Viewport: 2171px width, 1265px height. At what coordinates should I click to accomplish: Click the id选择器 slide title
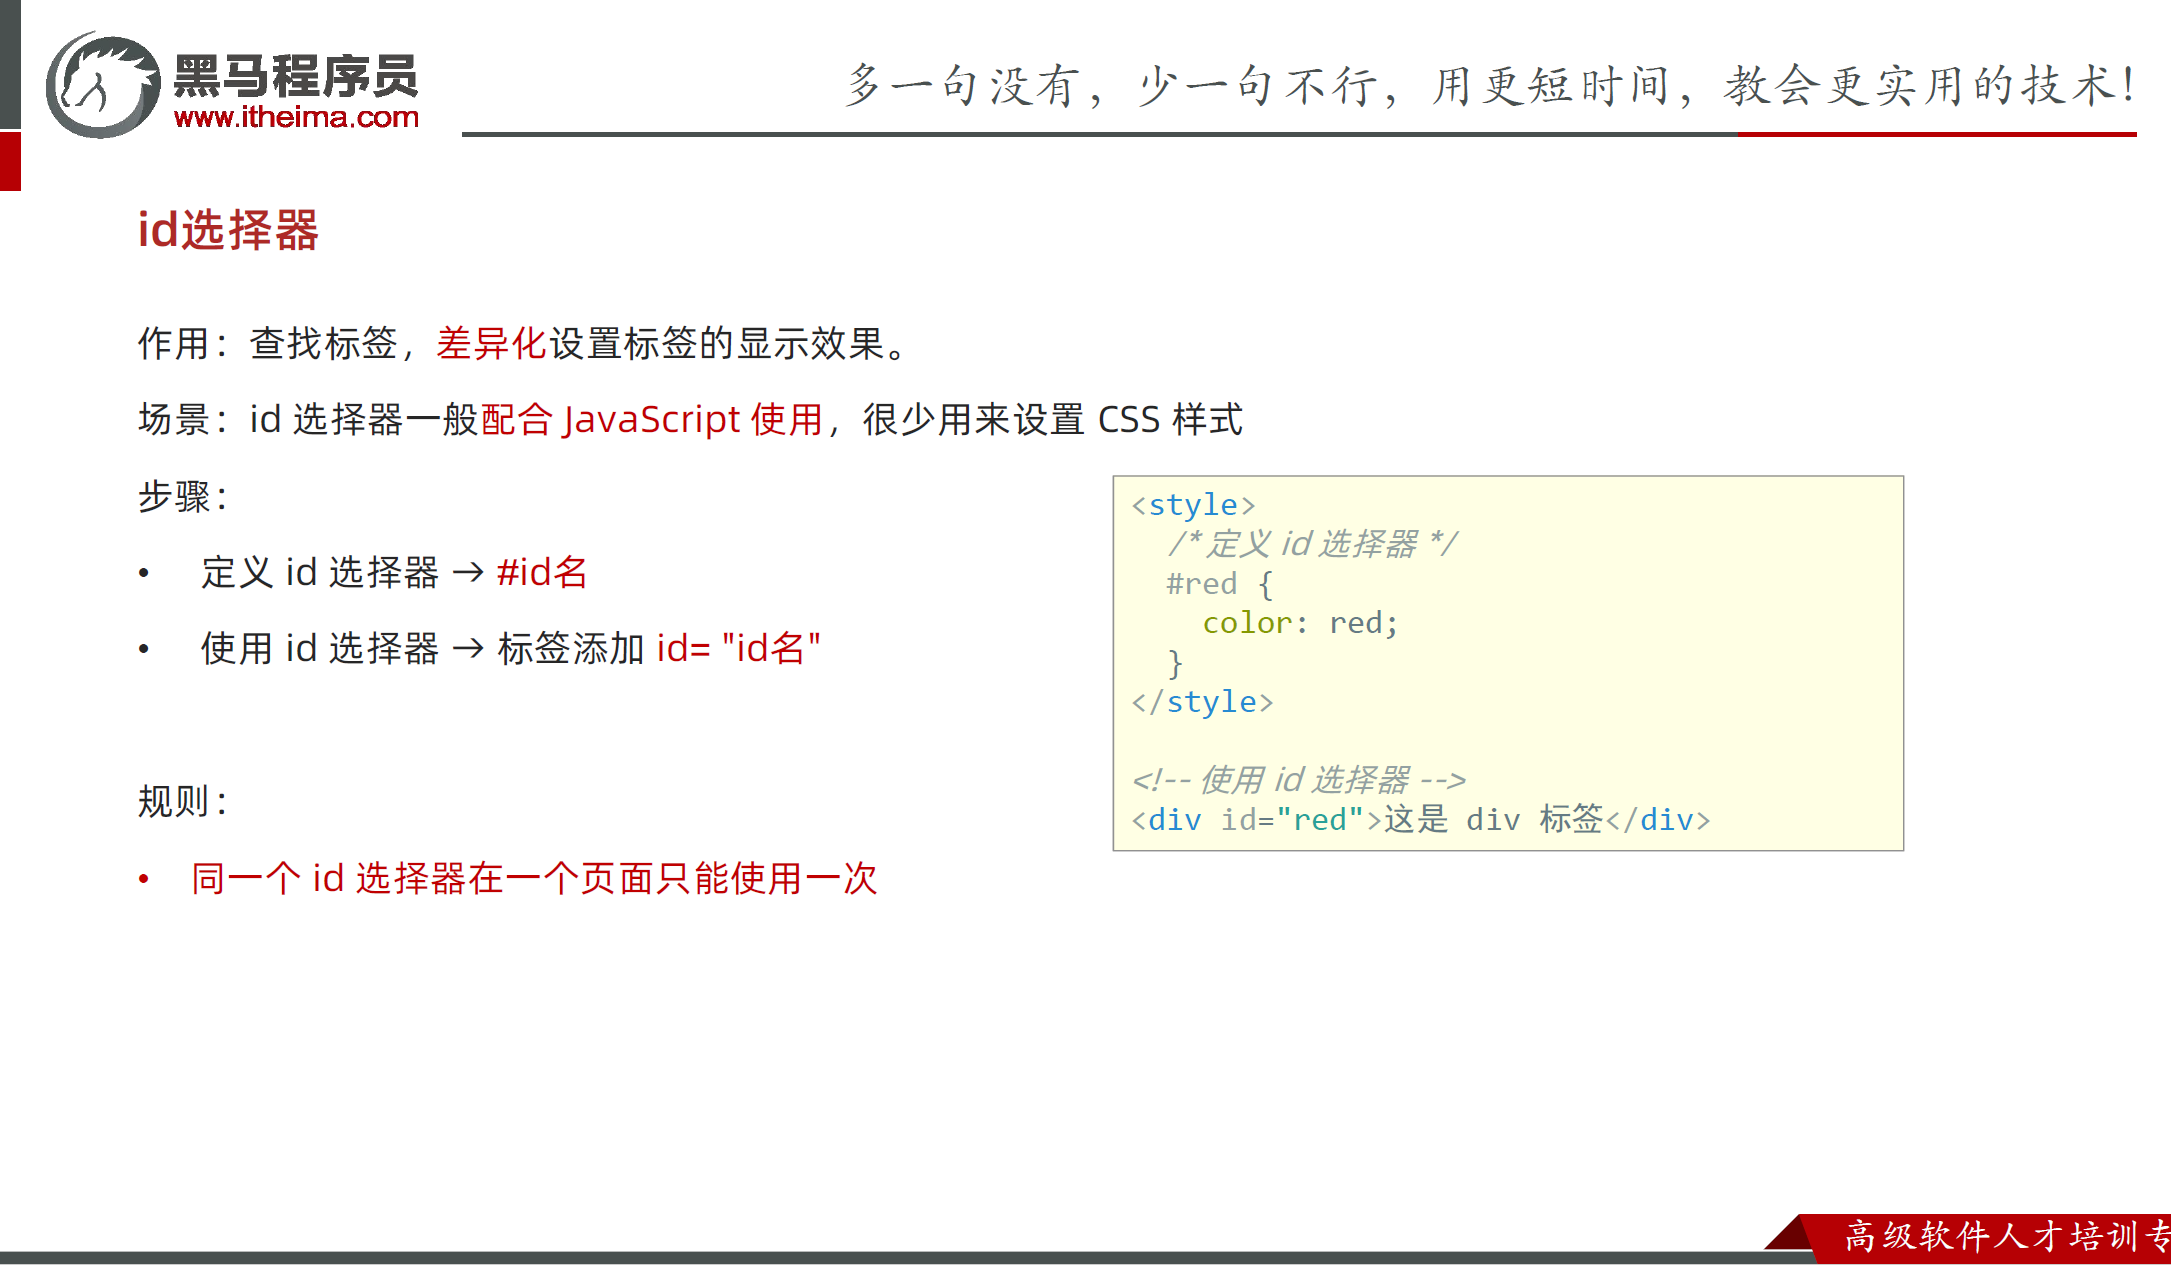[228, 230]
